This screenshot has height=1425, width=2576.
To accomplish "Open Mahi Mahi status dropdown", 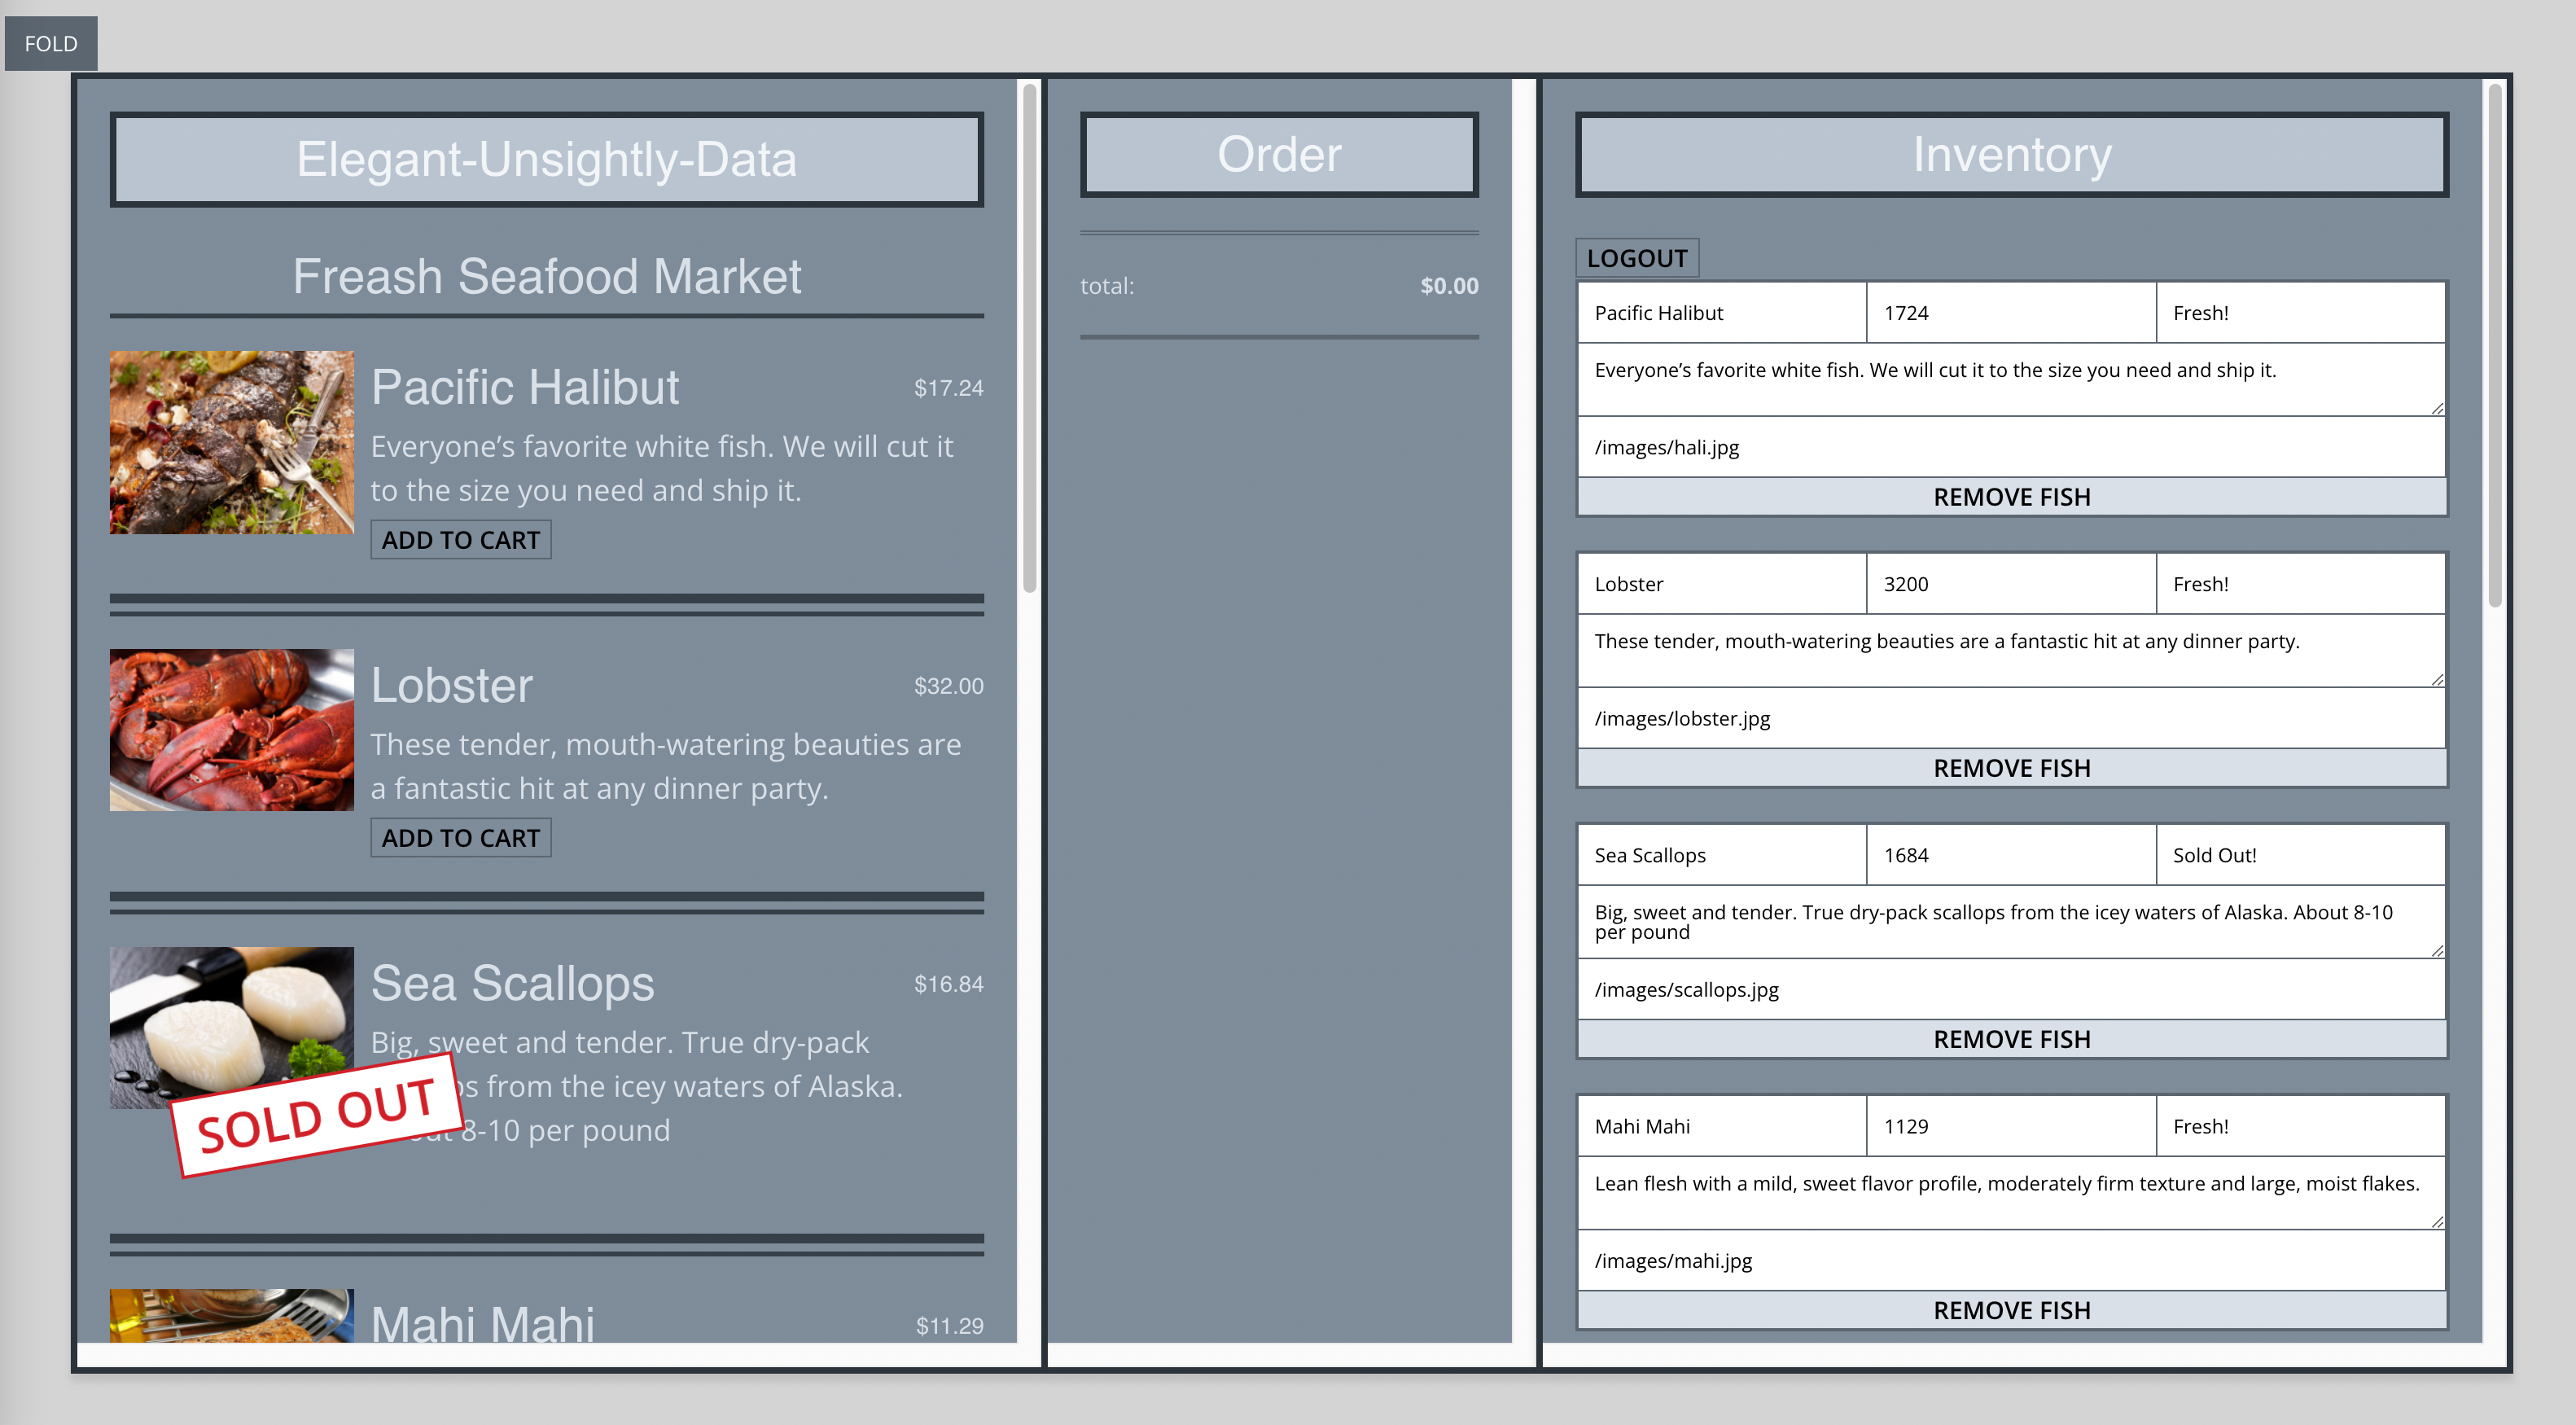I will [x=2300, y=1126].
